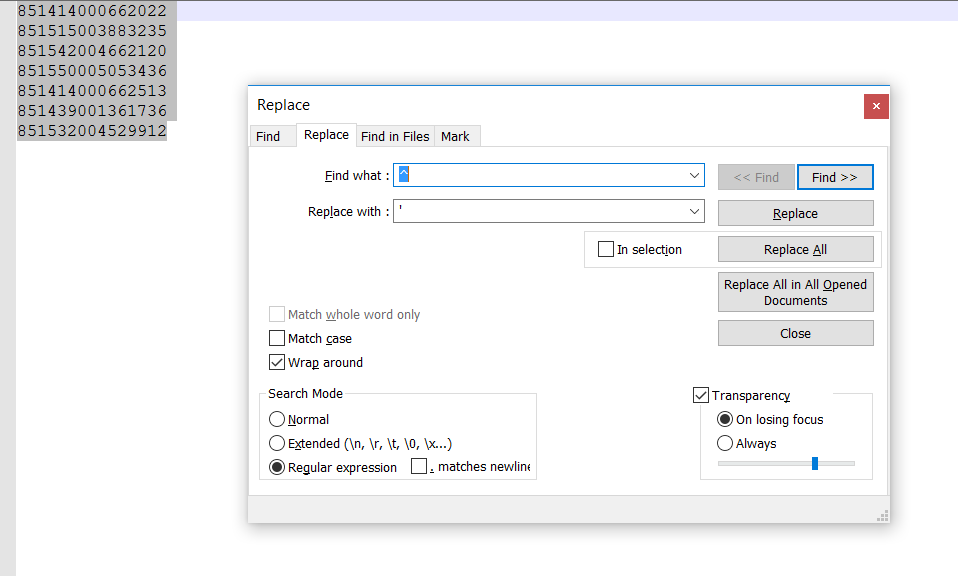The image size is (958, 576).
Task: Choose Always for transparency
Action: (725, 444)
